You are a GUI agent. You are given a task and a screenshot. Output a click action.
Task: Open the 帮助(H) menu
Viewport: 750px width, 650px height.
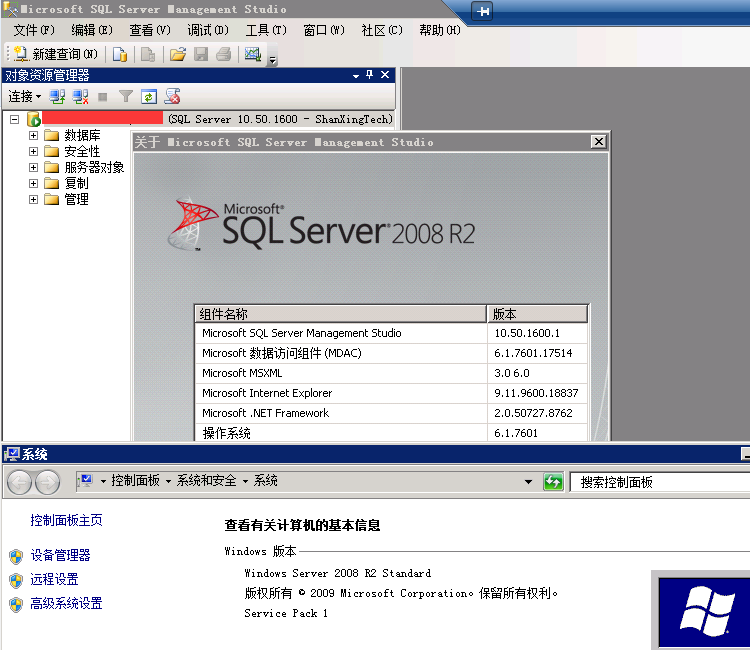click(440, 30)
